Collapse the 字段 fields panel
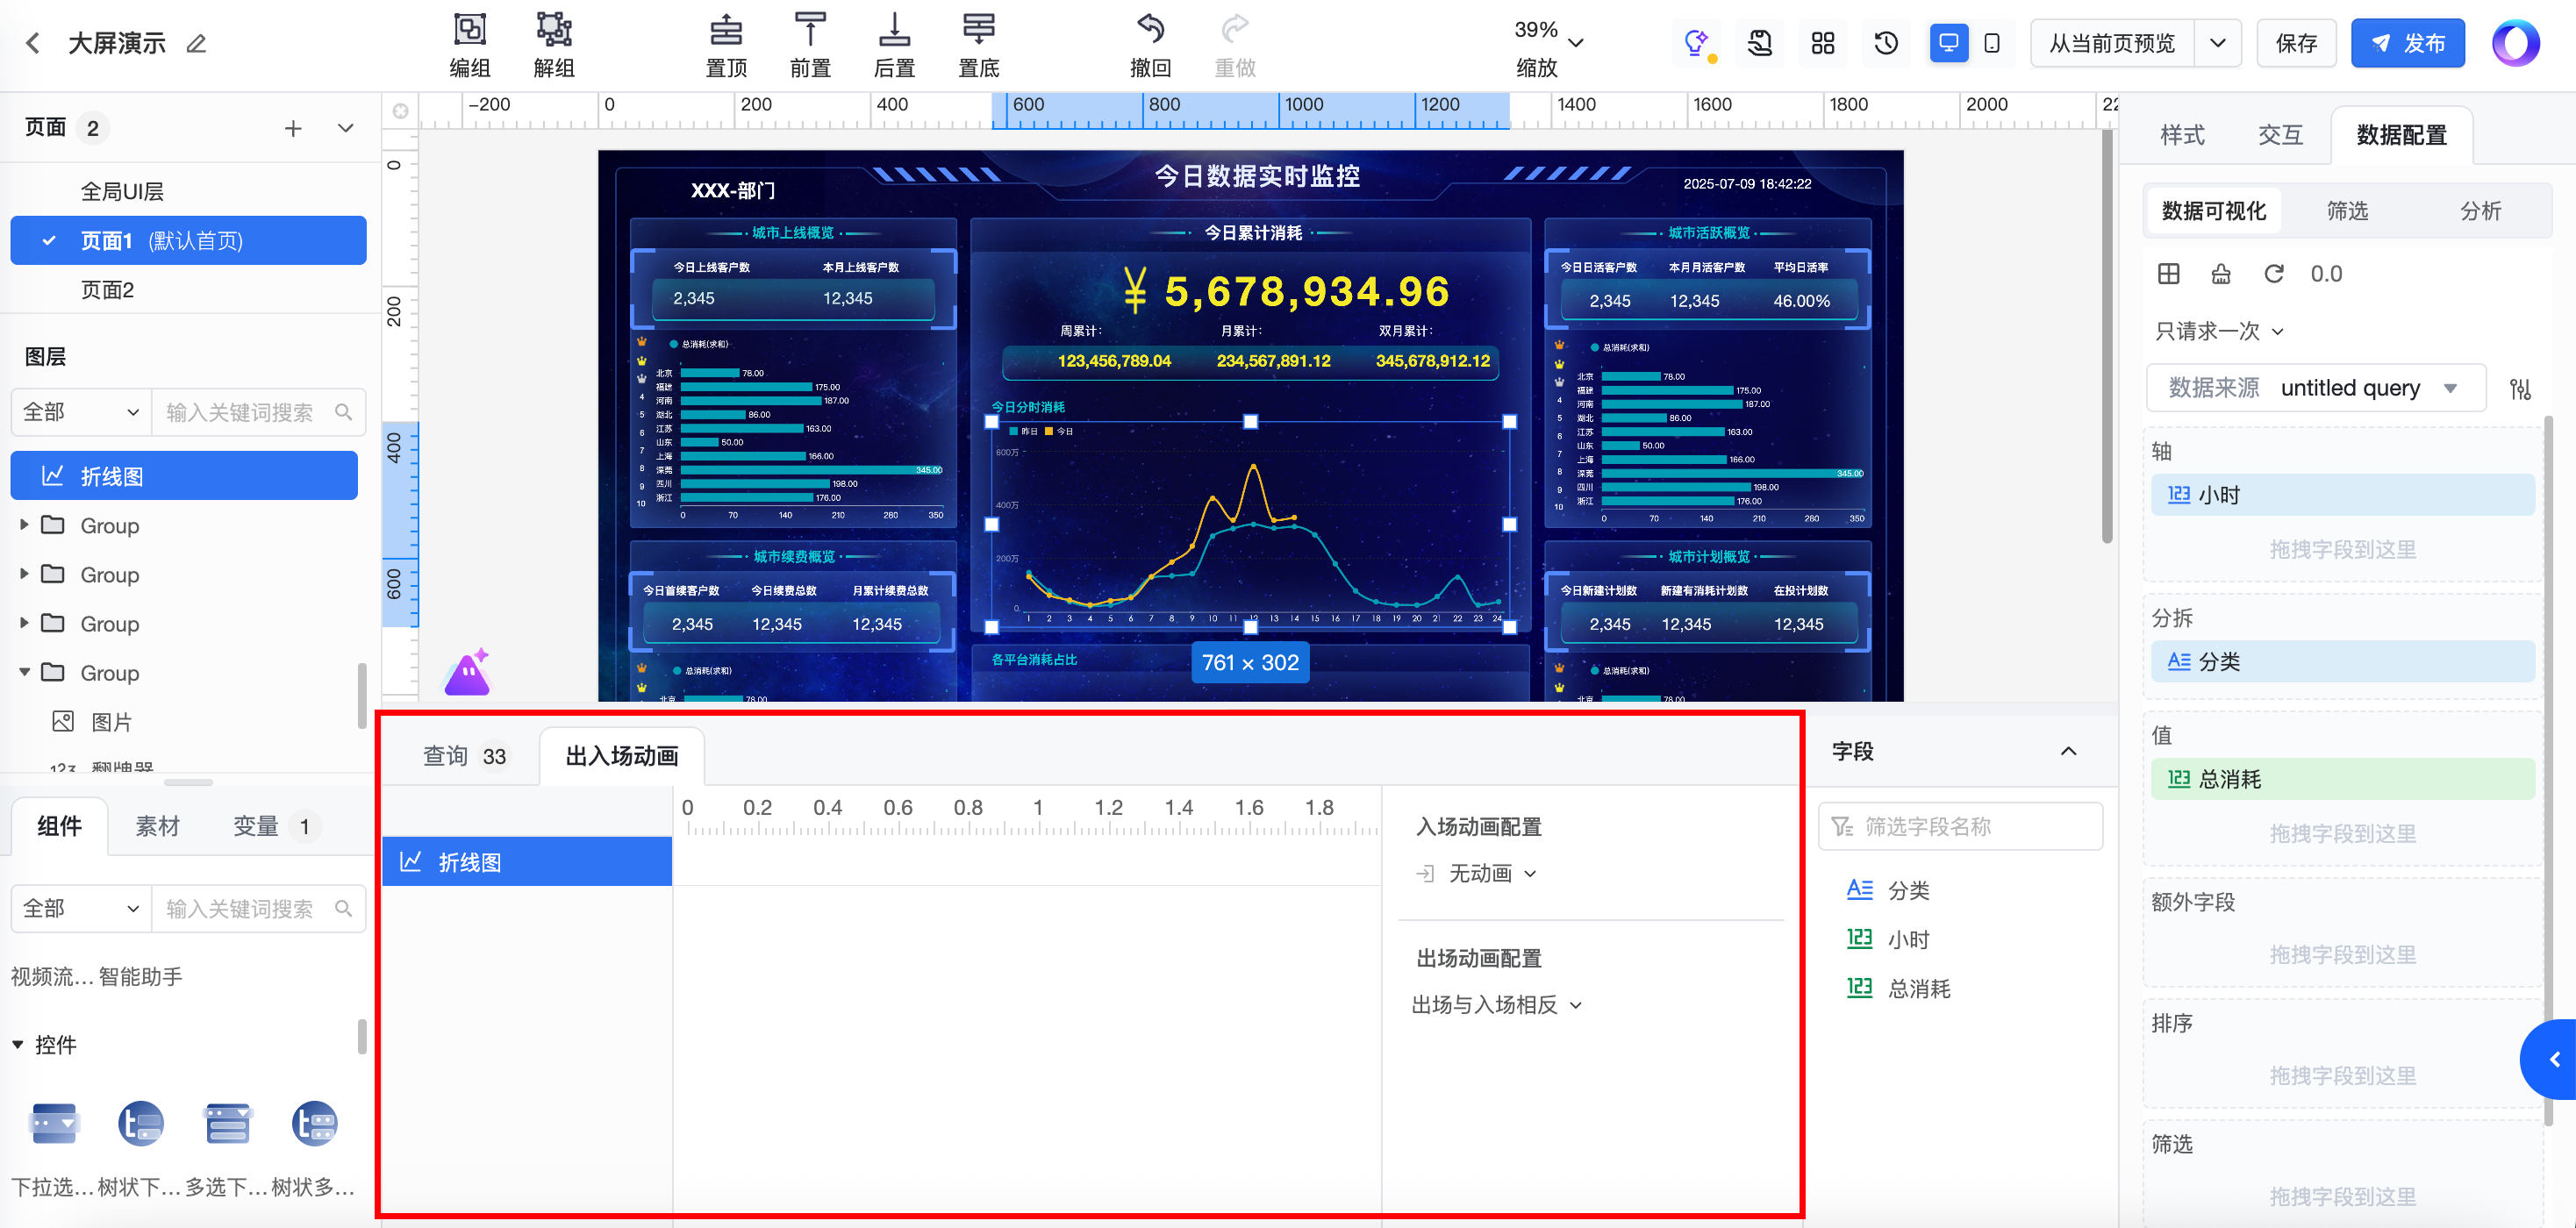This screenshot has width=2576, height=1228. pos(2068,751)
